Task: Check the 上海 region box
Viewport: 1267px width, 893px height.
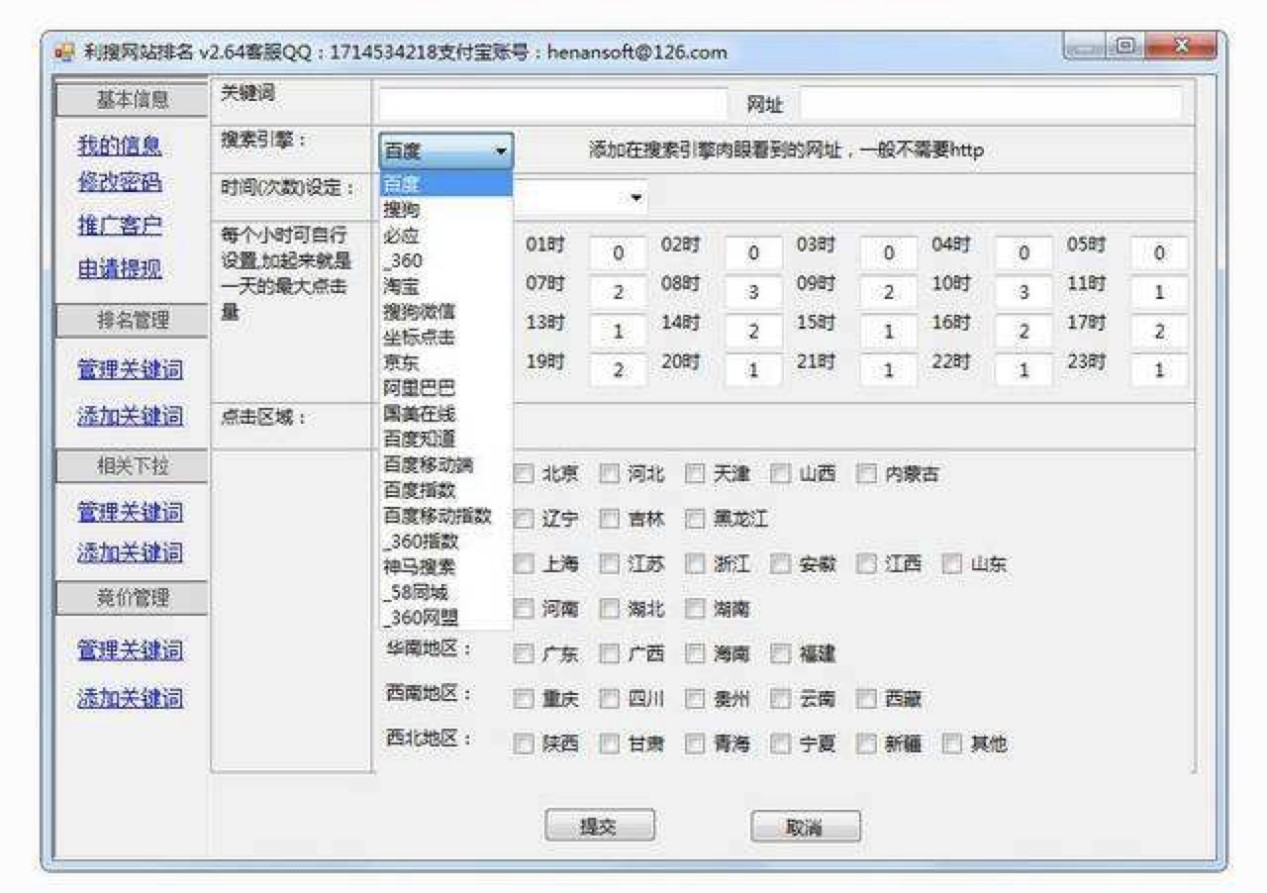Action: pos(522,565)
